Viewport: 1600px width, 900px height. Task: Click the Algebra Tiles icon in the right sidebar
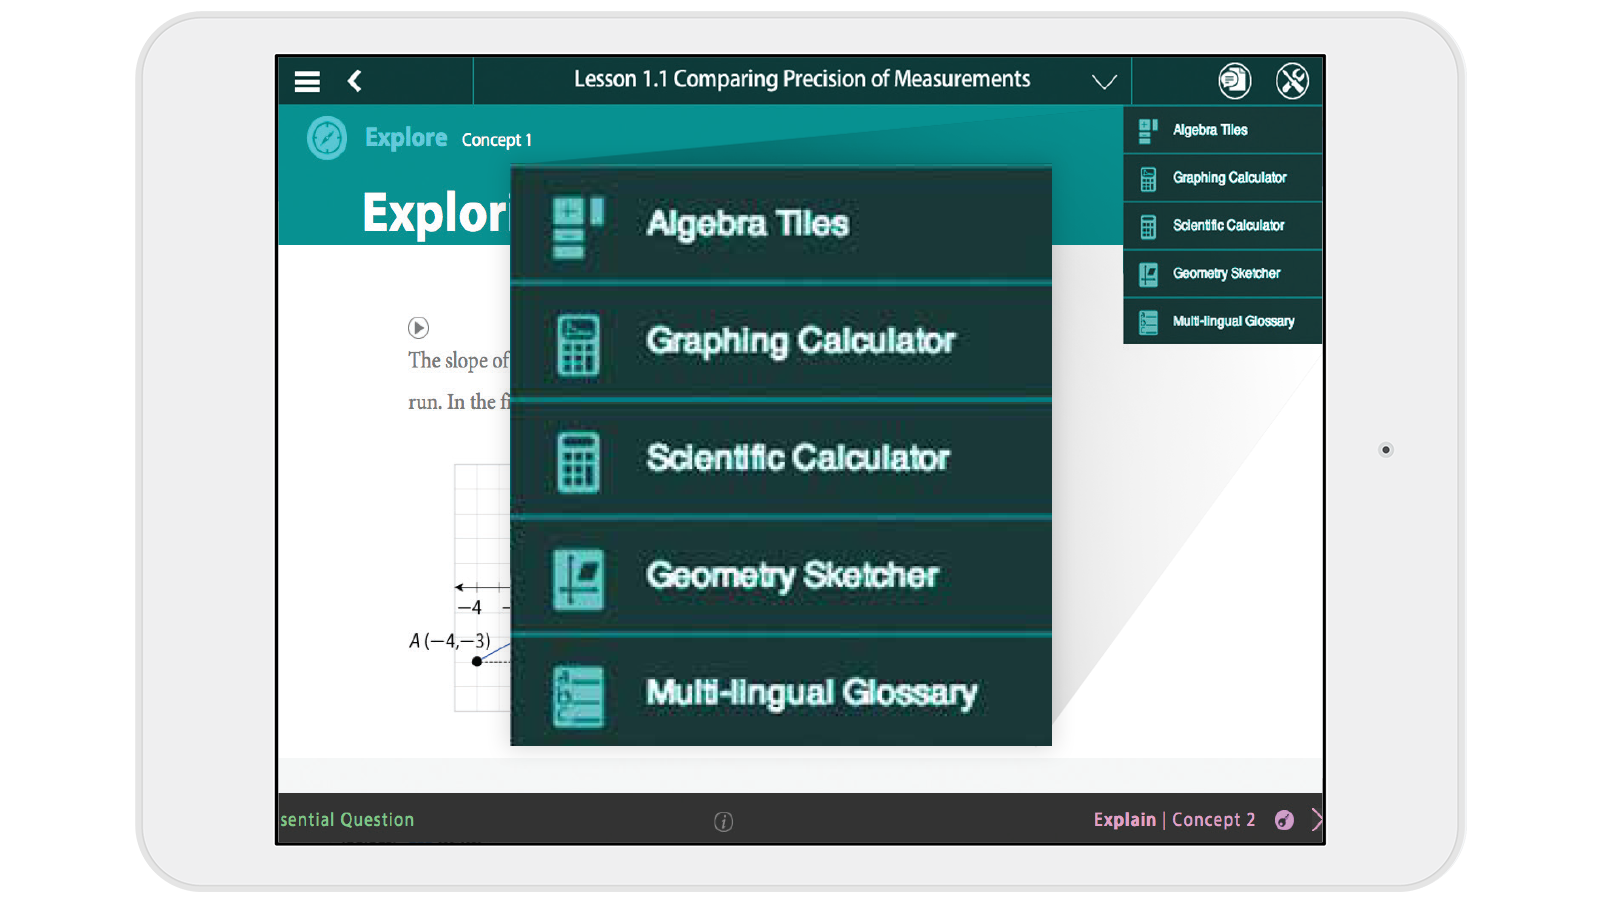pyautogui.click(x=1147, y=129)
